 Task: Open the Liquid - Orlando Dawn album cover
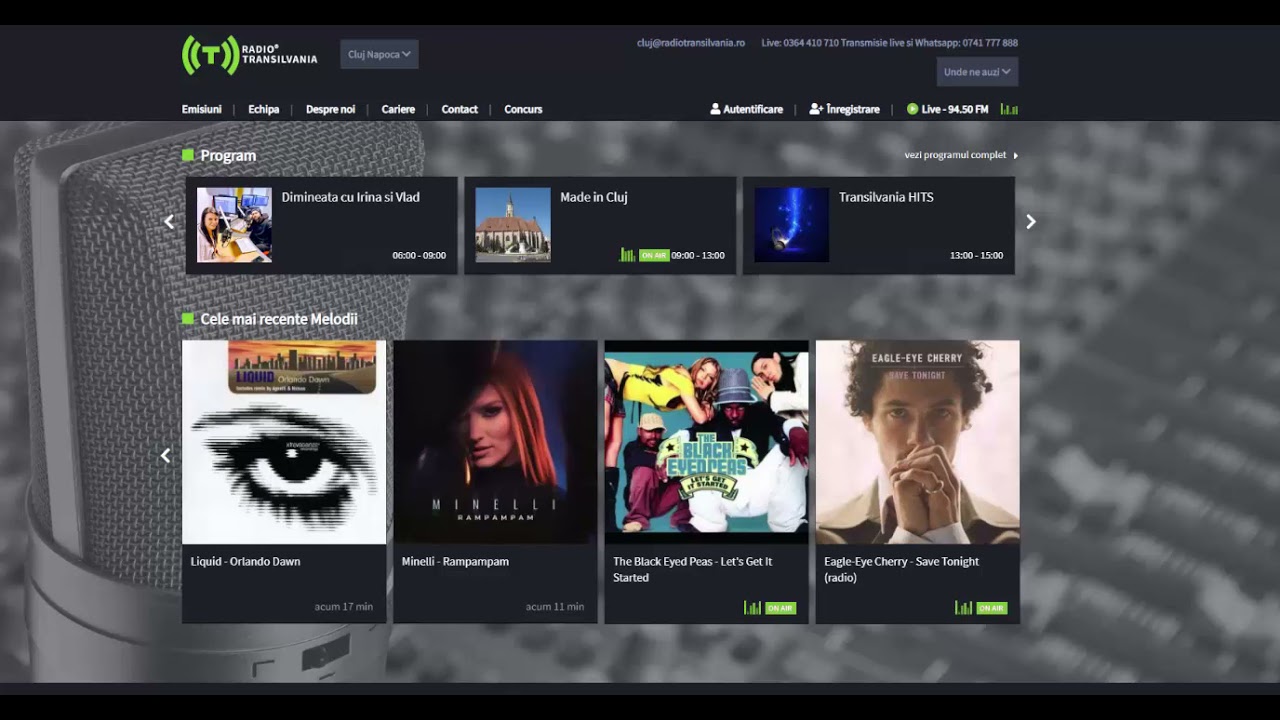click(284, 442)
